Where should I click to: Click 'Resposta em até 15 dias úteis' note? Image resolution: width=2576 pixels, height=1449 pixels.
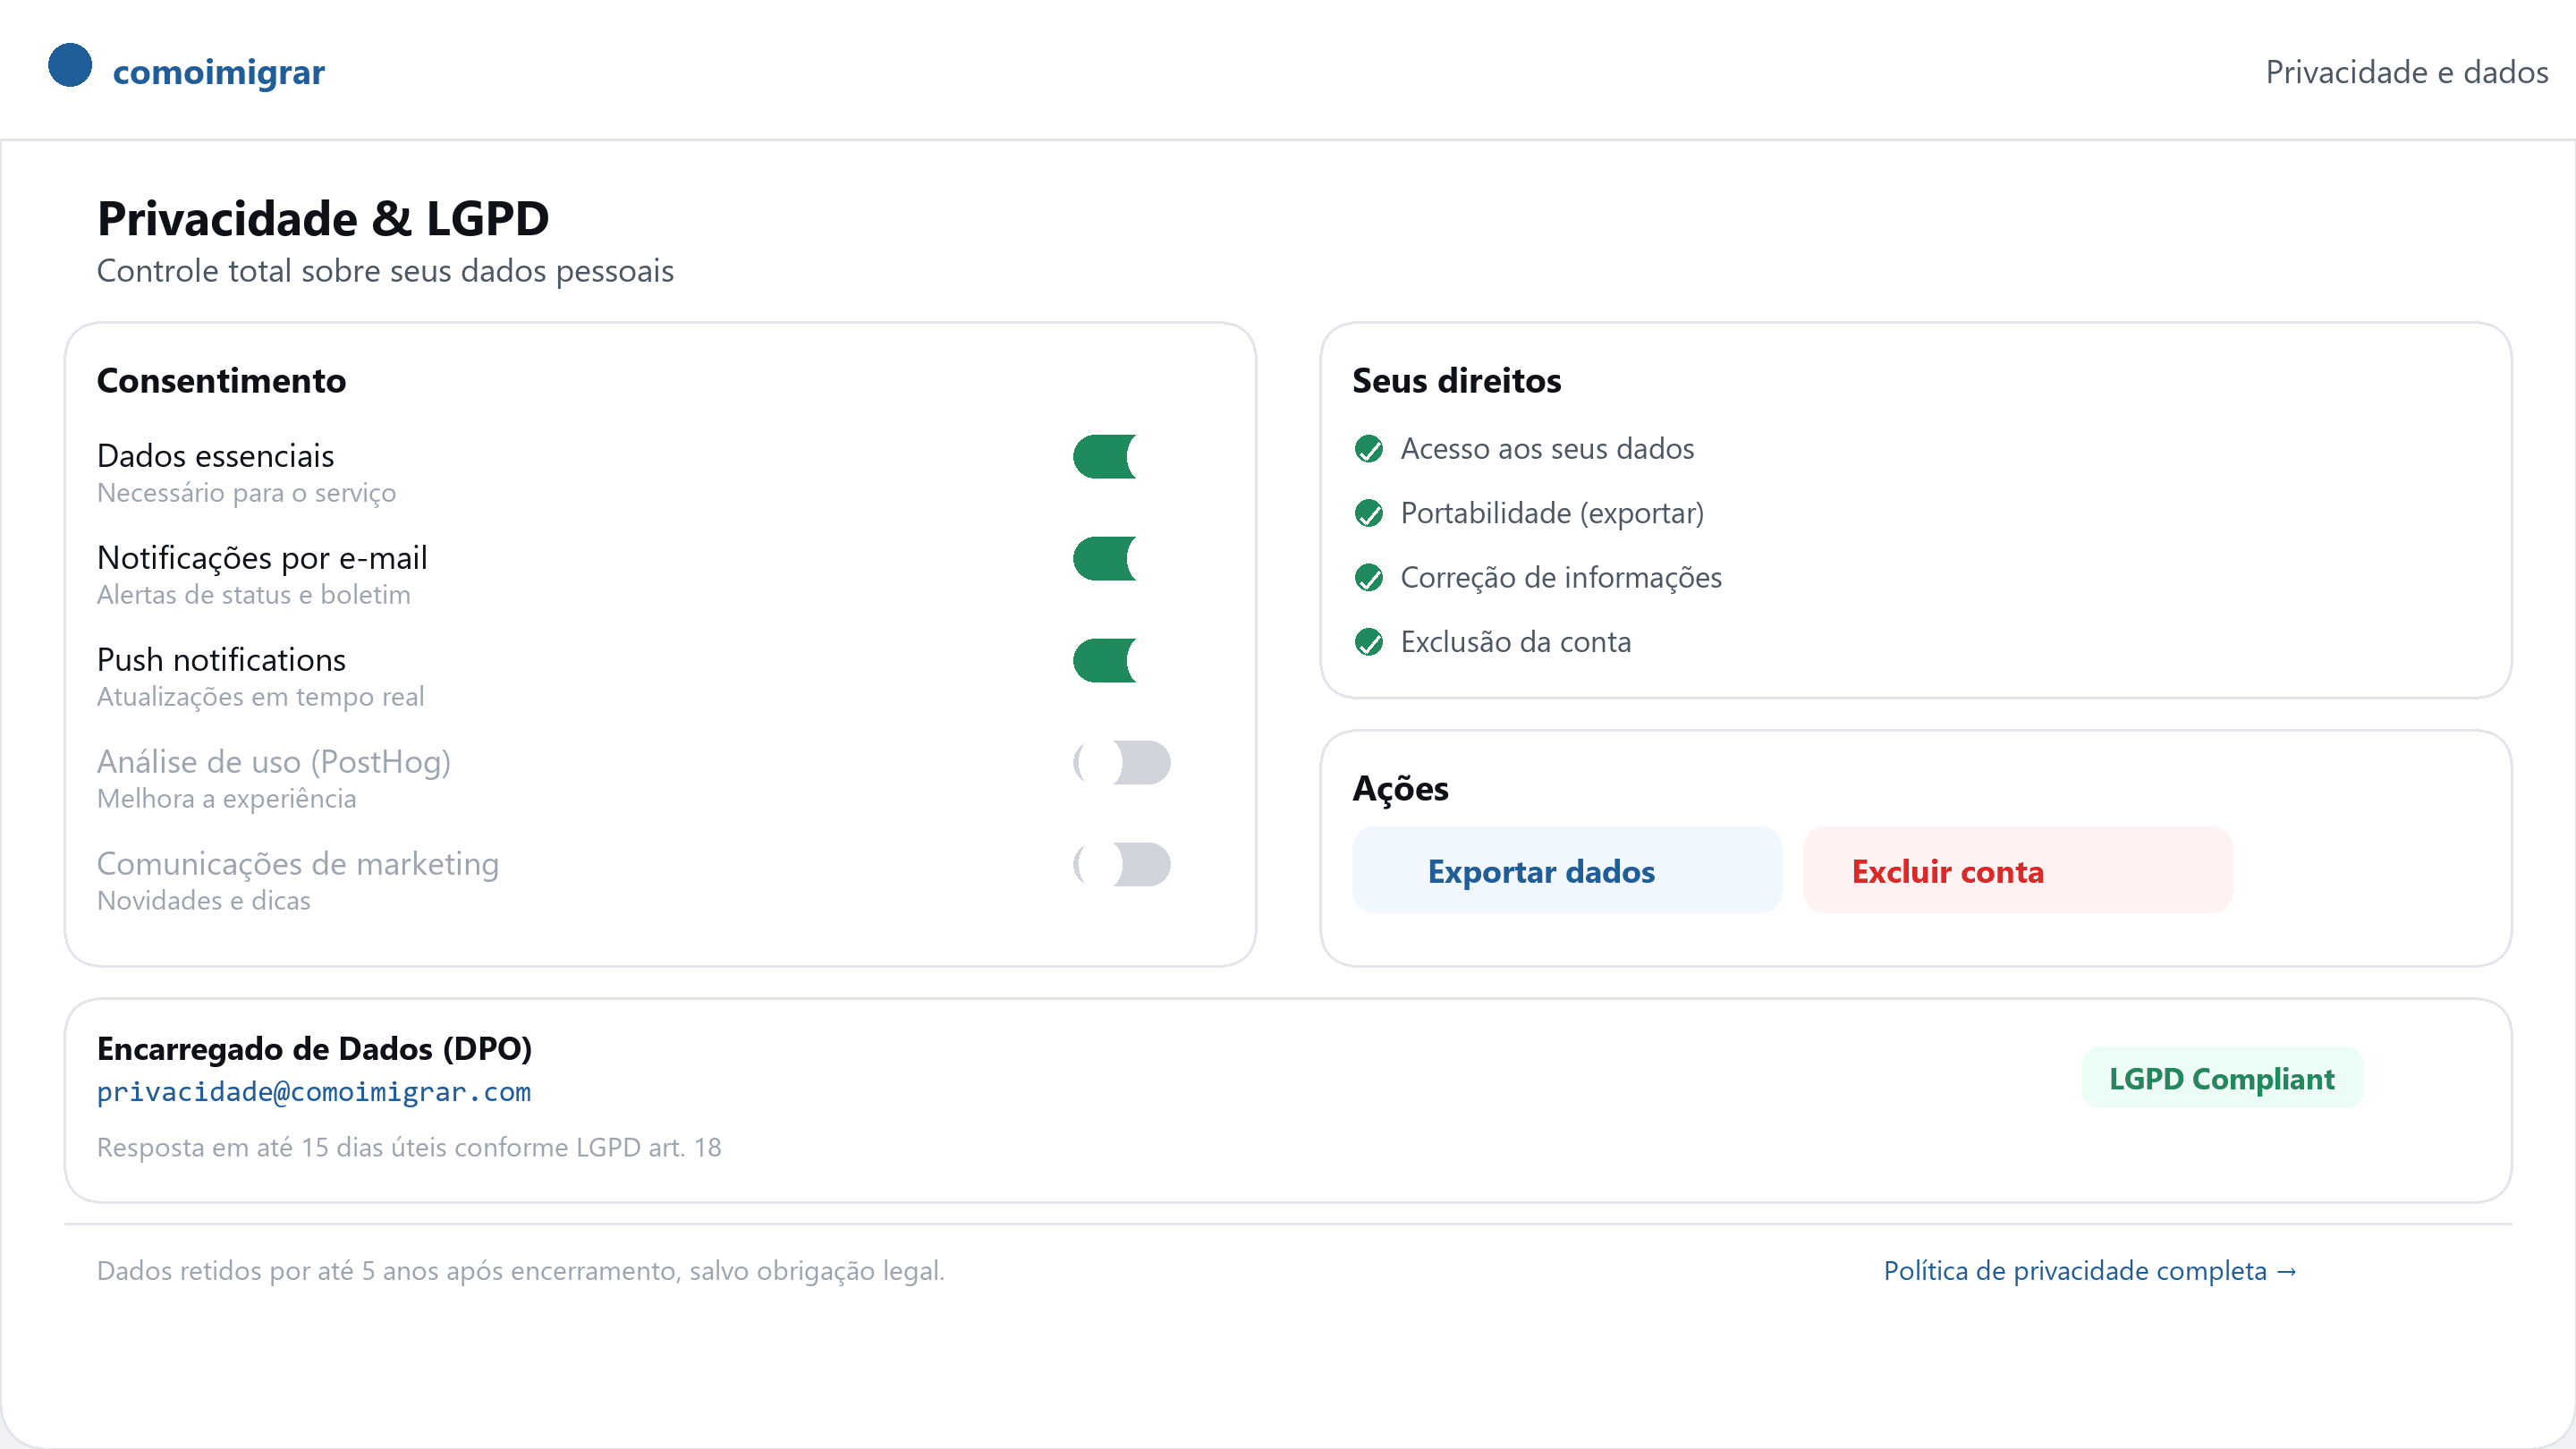click(x=408, y=1147)
